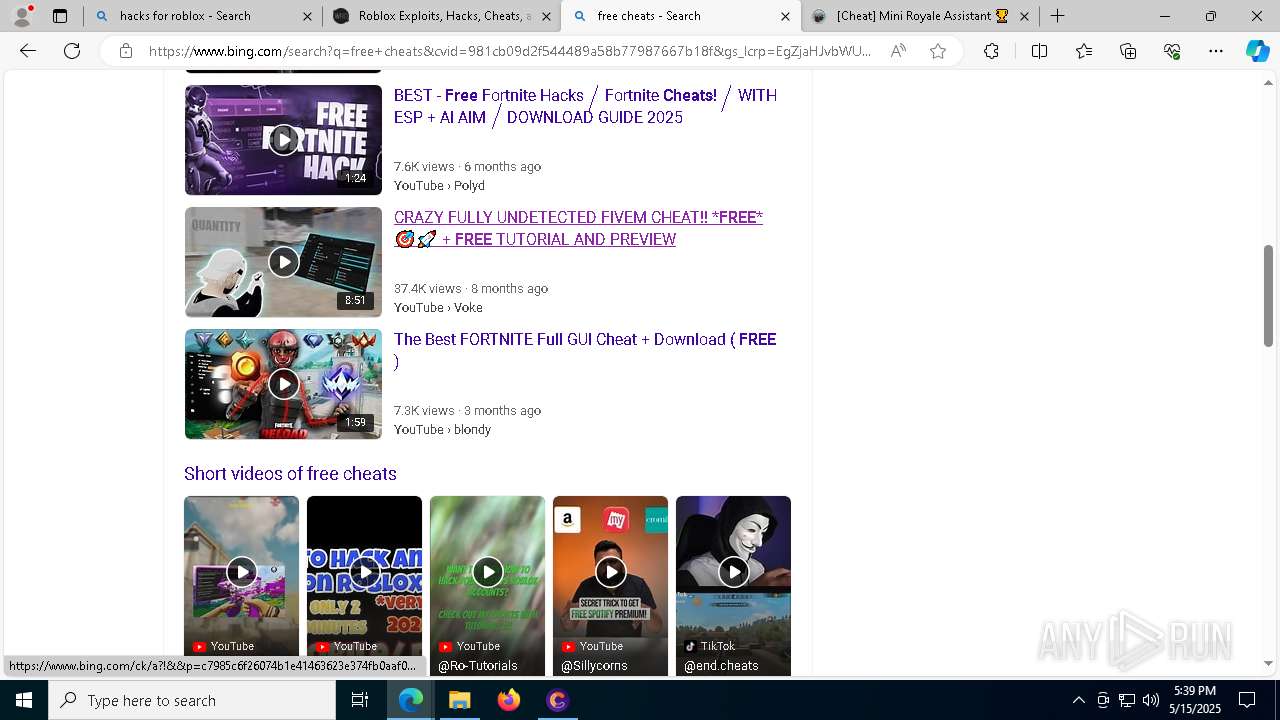1280x720 pixels.
Task: Open the Collections icon
Action: [1128, 51]
